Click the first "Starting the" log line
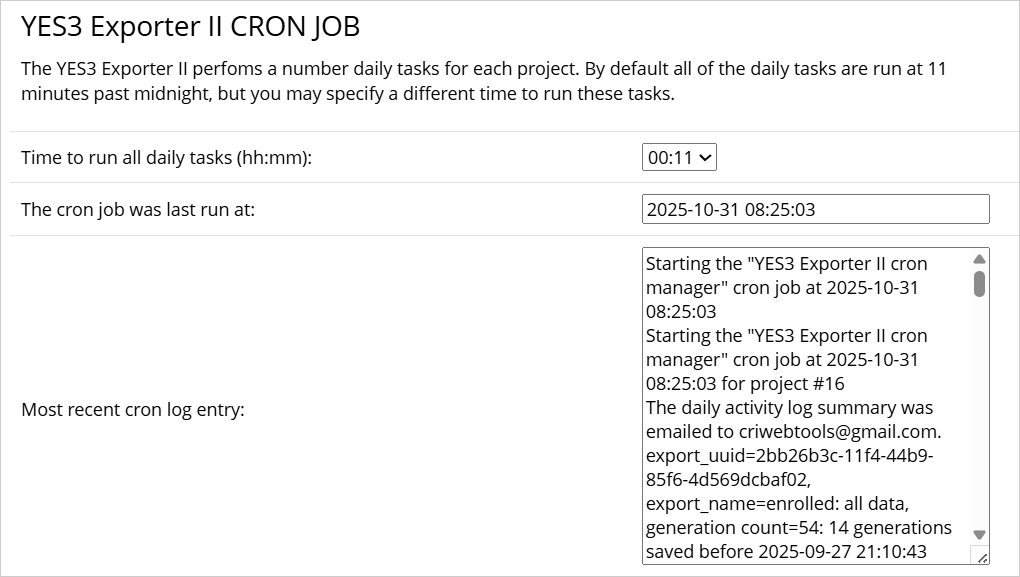The width and height of the screenshot is (1020, 577). pos(786,264)
